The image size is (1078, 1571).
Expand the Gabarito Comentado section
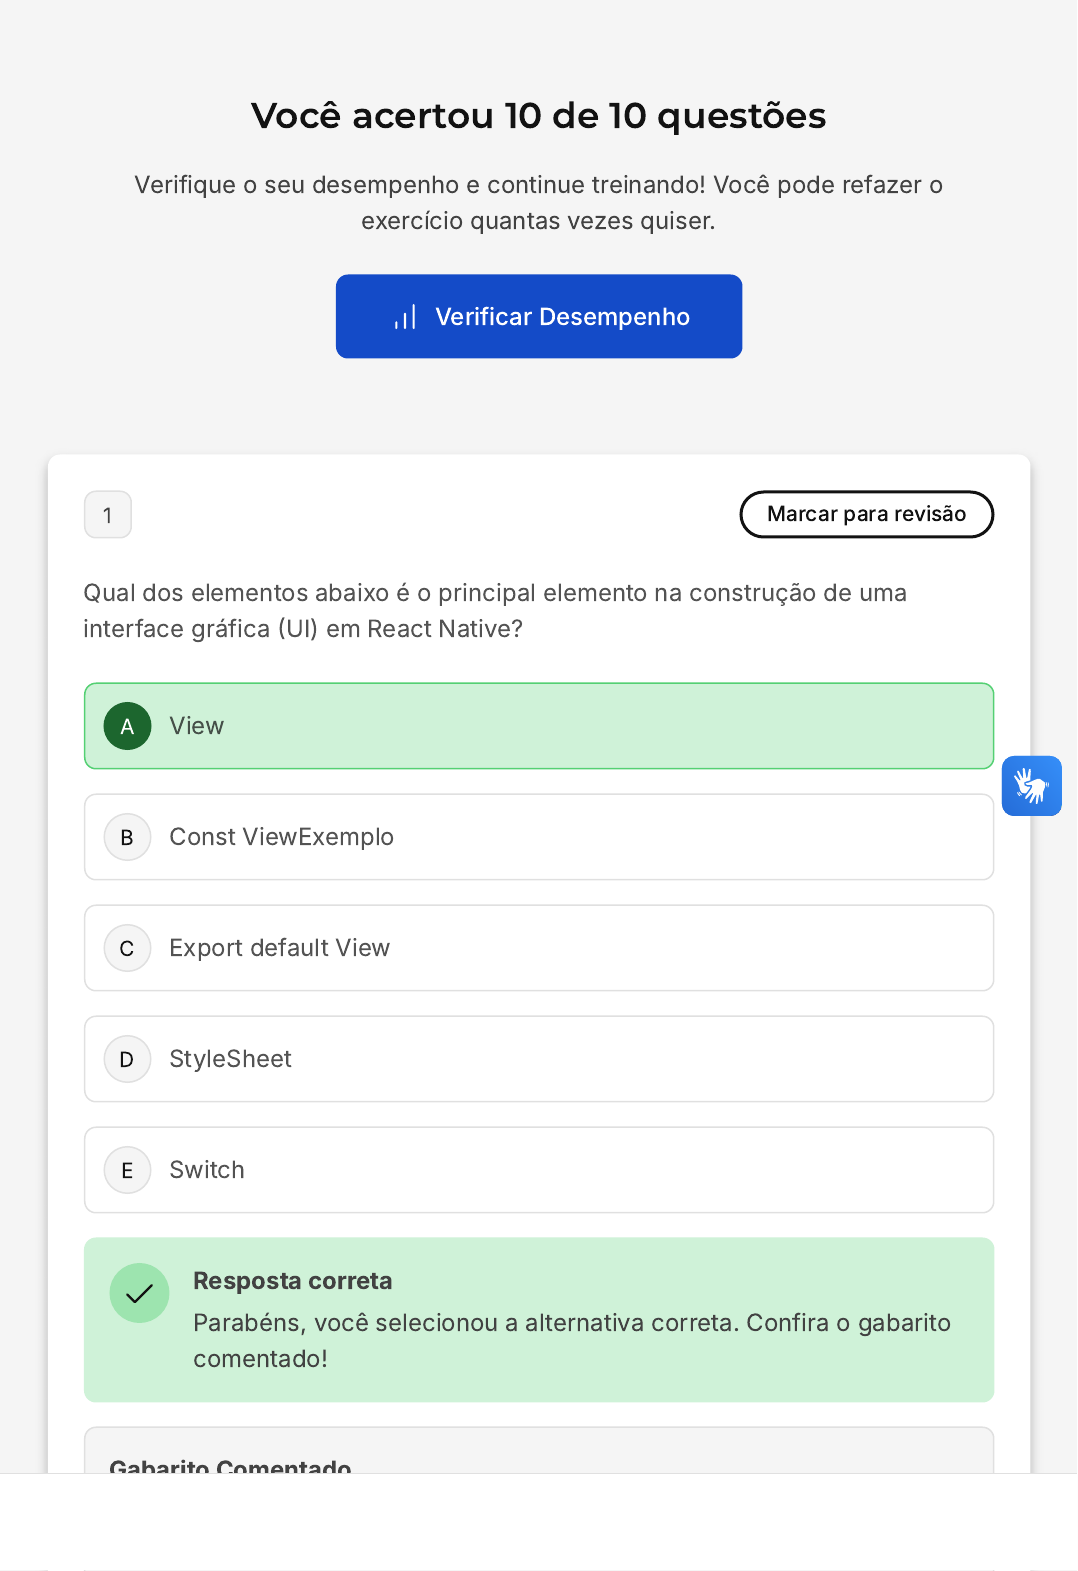[230, 1463]
